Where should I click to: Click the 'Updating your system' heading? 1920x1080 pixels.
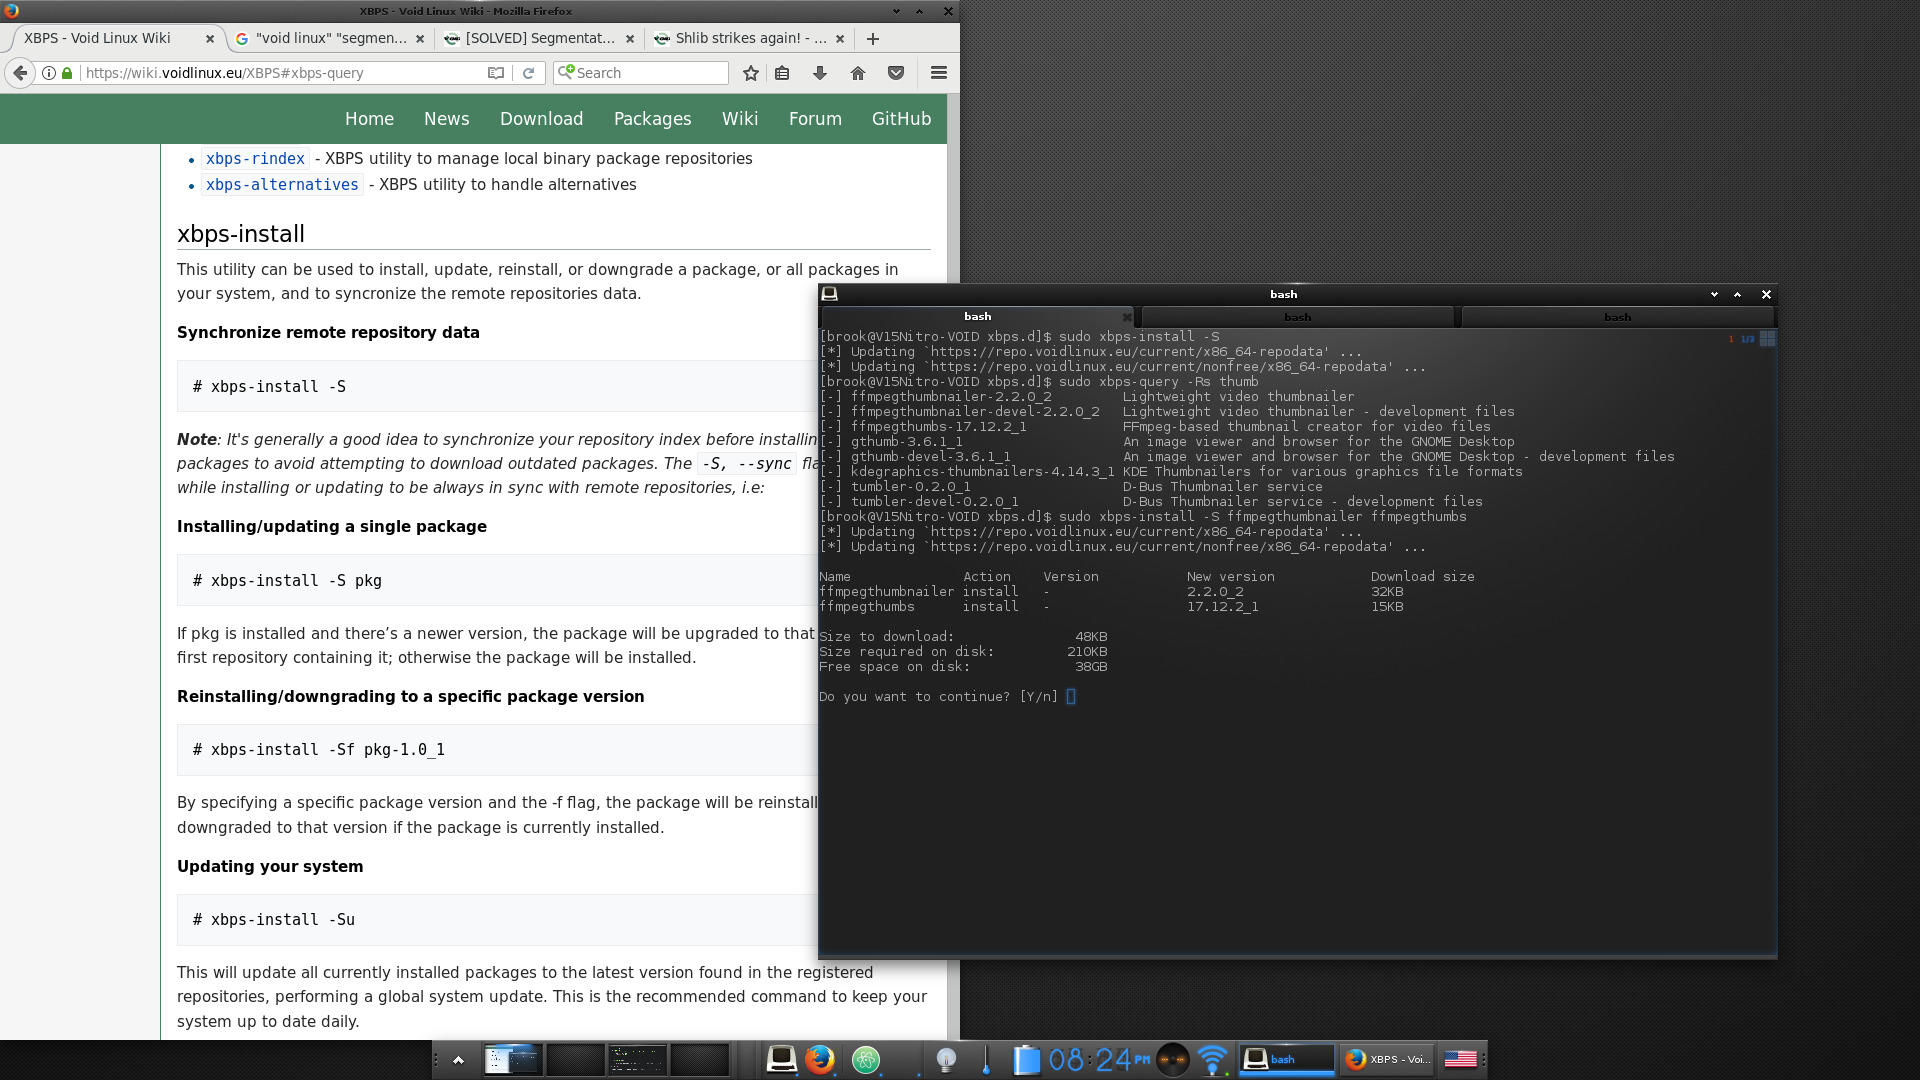[x=270, y=867]
